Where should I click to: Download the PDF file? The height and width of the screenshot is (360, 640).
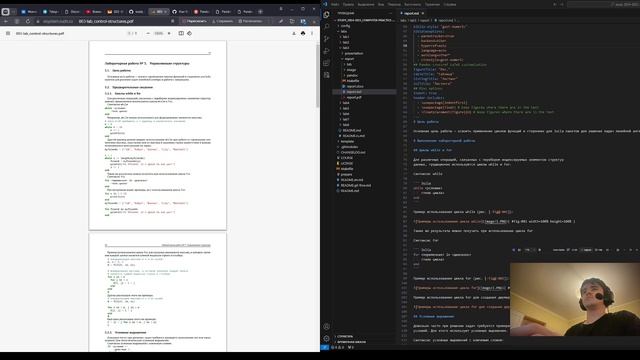click(294, 33)
